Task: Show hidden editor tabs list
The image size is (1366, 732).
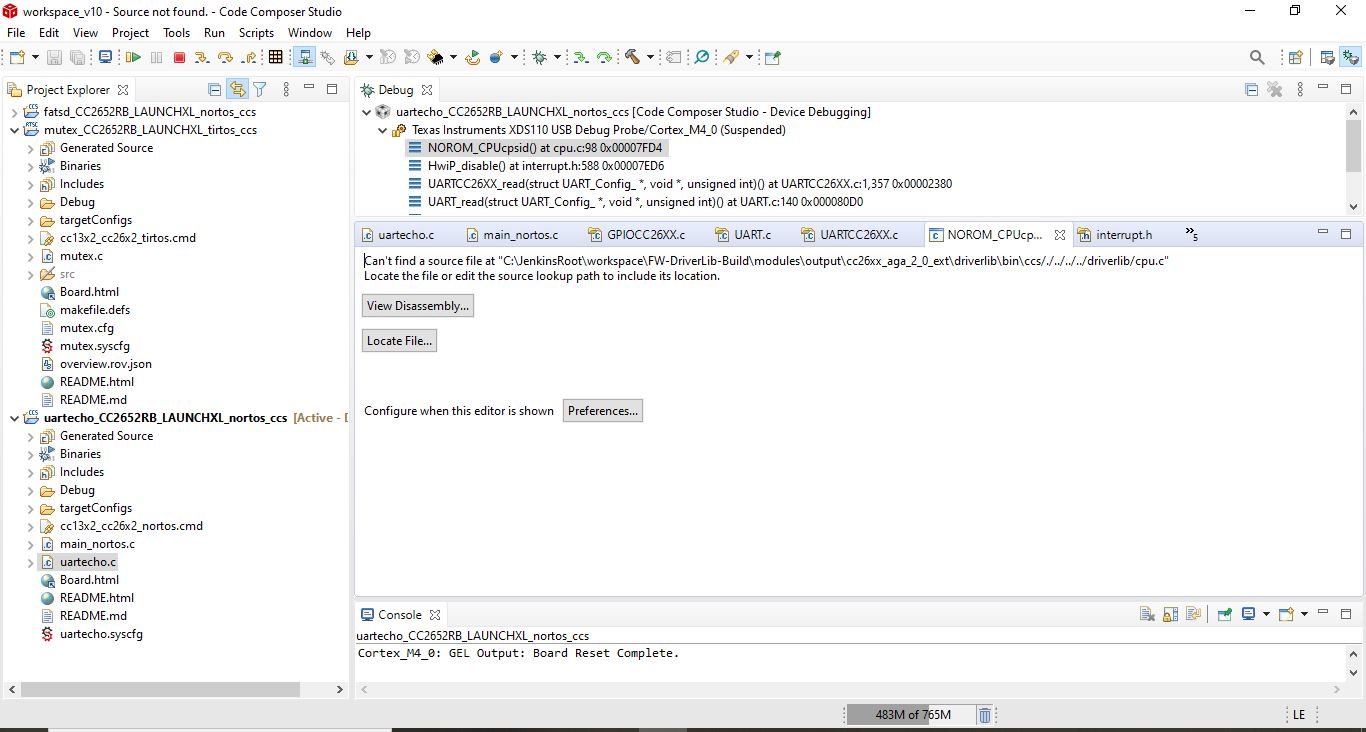Action: coord(1192,234)
